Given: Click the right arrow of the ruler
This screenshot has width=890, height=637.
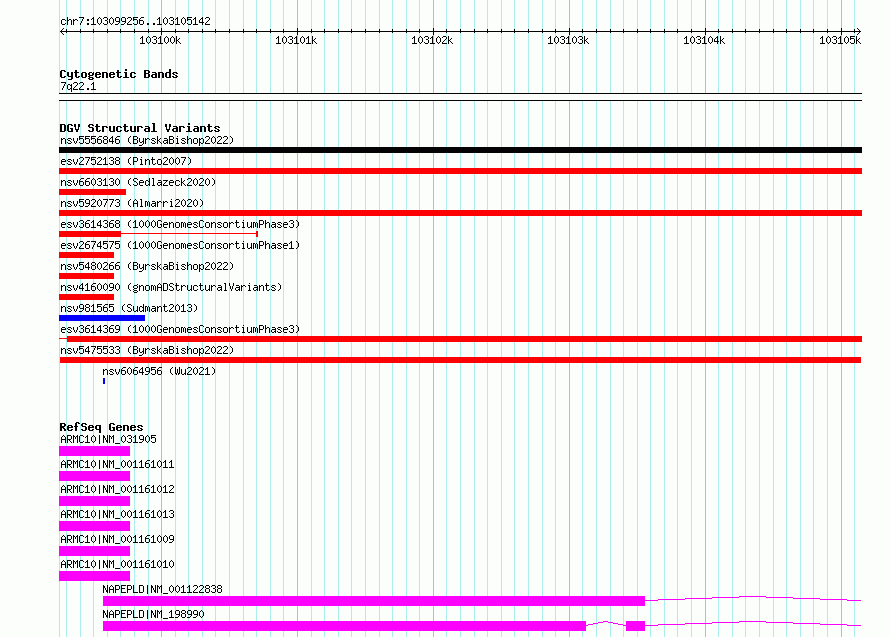Looking at the screenshot, I should [858, 31].
